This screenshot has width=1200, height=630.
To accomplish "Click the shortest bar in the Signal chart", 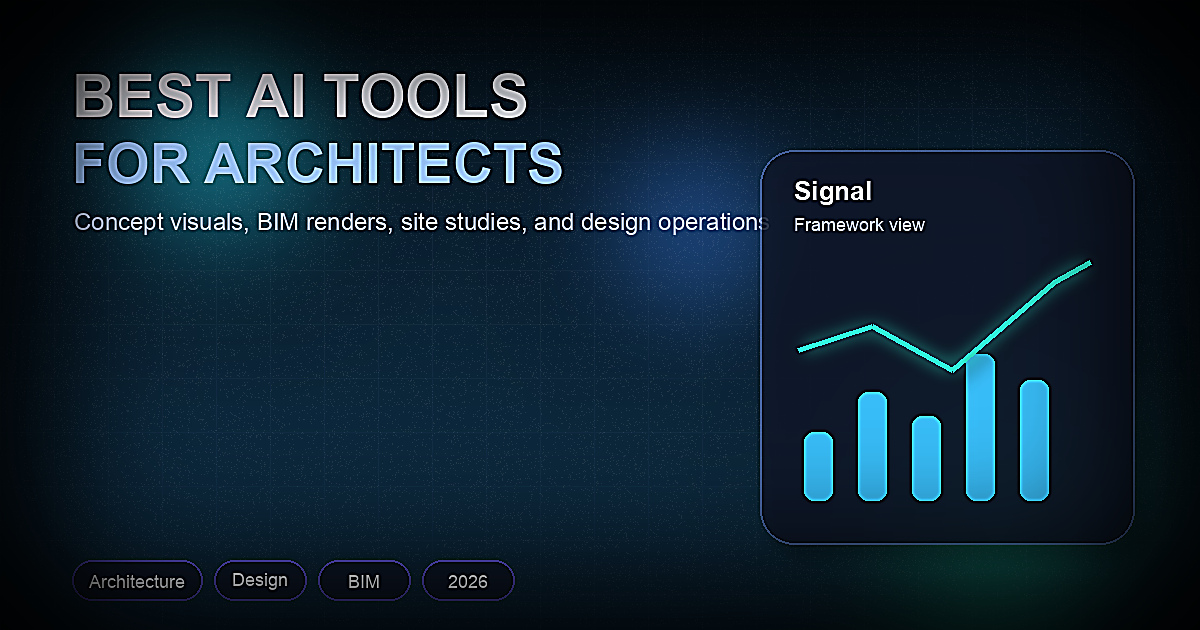I will [x=818, y=466].
